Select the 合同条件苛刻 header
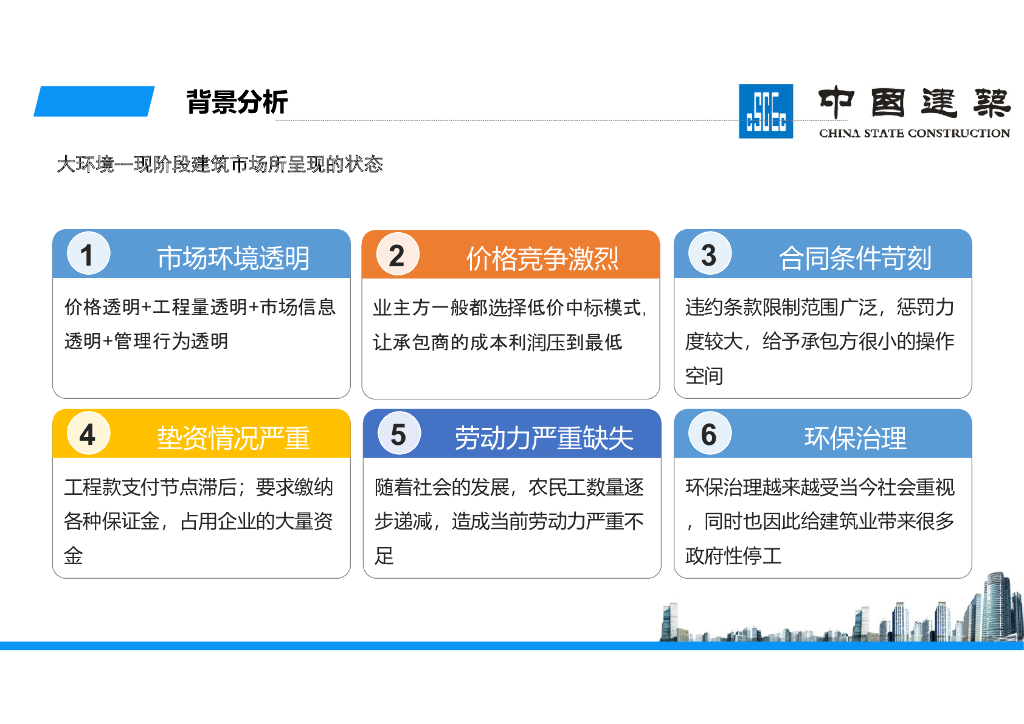1024x724 pixels. coord(854,258)
